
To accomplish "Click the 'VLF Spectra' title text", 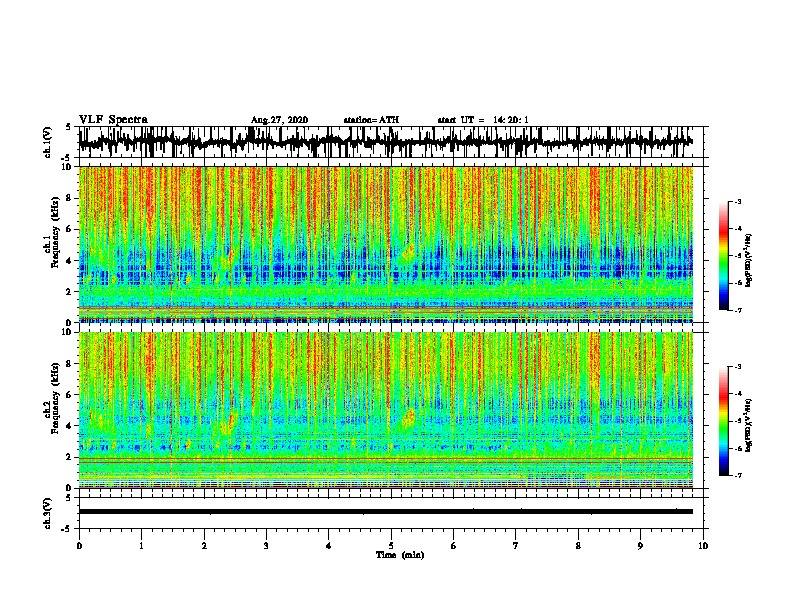I will pos(113,120).
